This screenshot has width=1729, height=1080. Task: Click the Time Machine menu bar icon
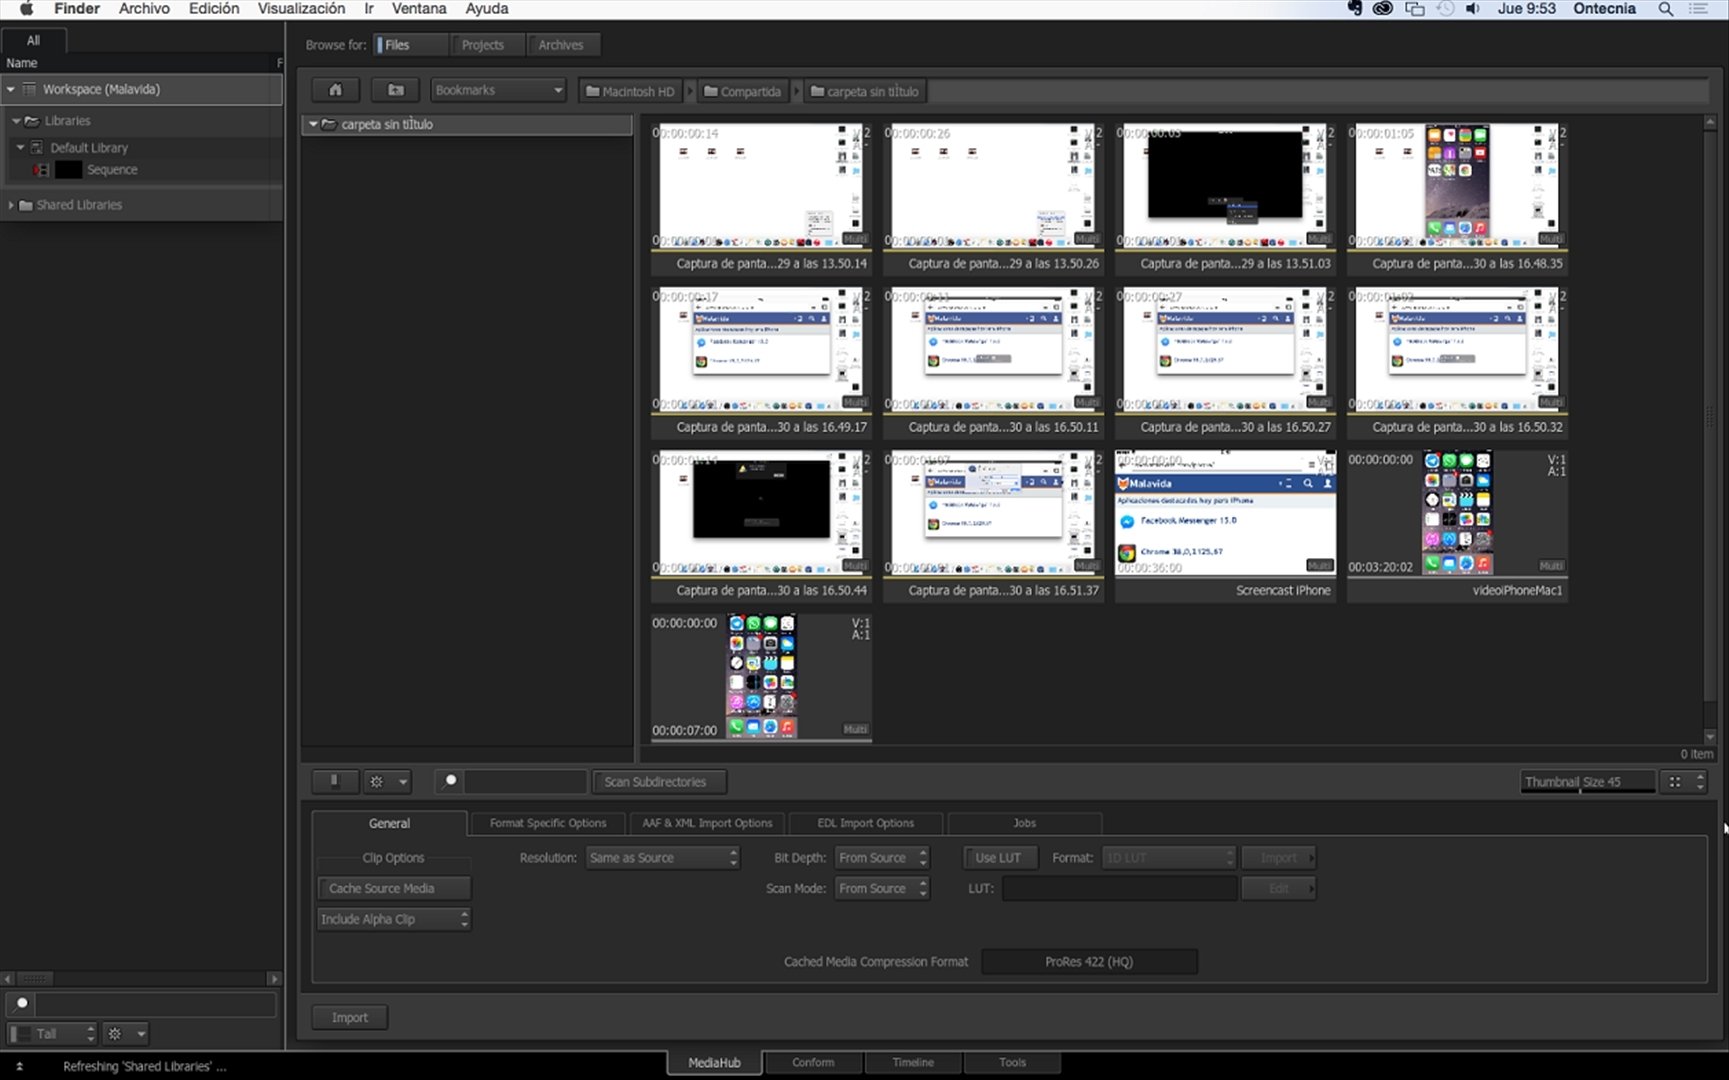[x=1444, y=9]
